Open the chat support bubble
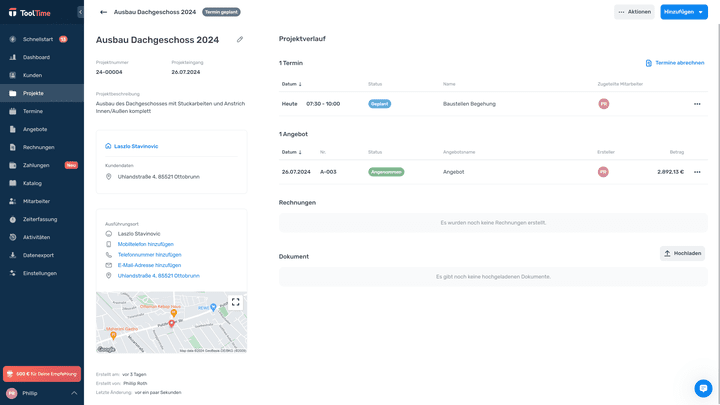 point(703,388)
